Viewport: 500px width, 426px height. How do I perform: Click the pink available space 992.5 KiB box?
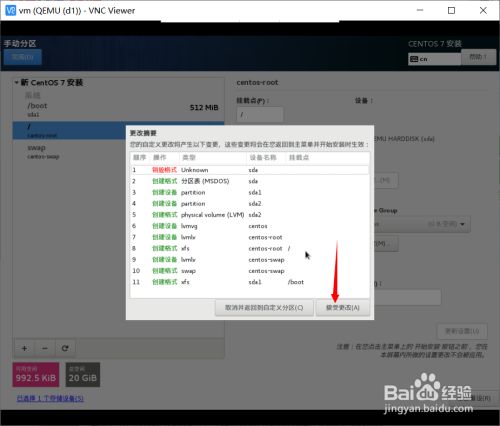36,375
